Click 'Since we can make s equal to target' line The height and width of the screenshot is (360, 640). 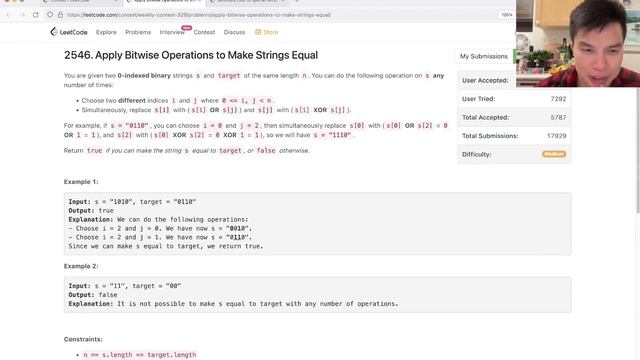(166, 246)
